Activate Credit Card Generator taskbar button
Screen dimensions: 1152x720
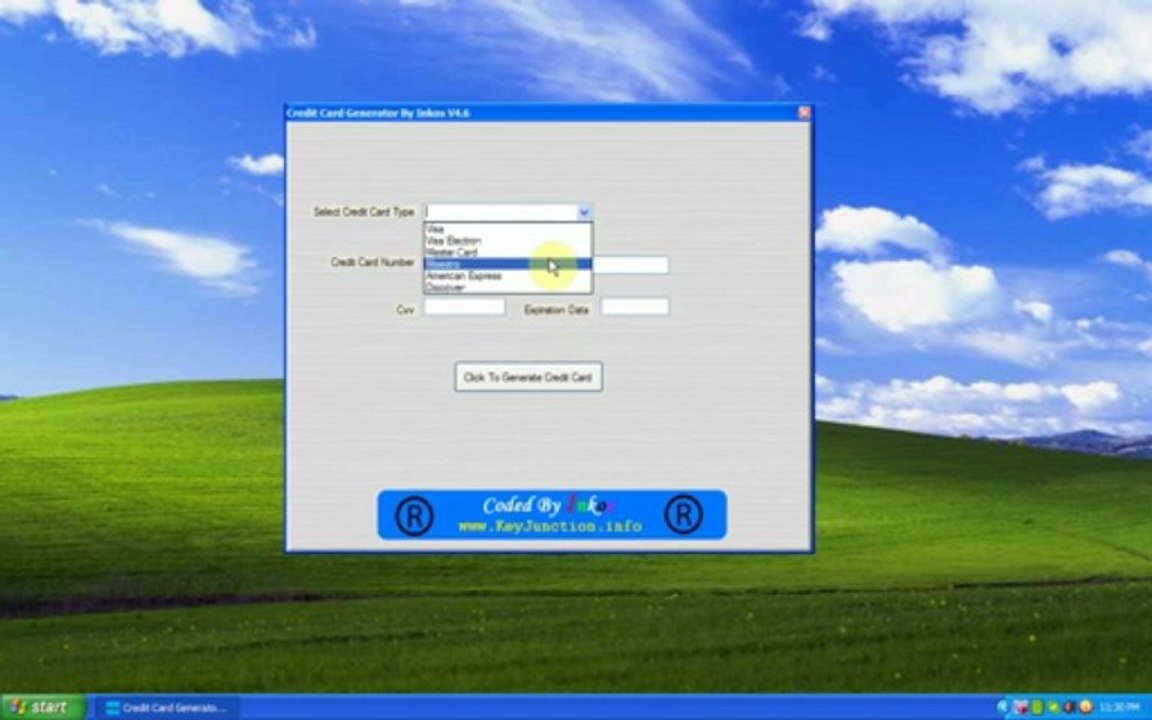pos(168,708)
